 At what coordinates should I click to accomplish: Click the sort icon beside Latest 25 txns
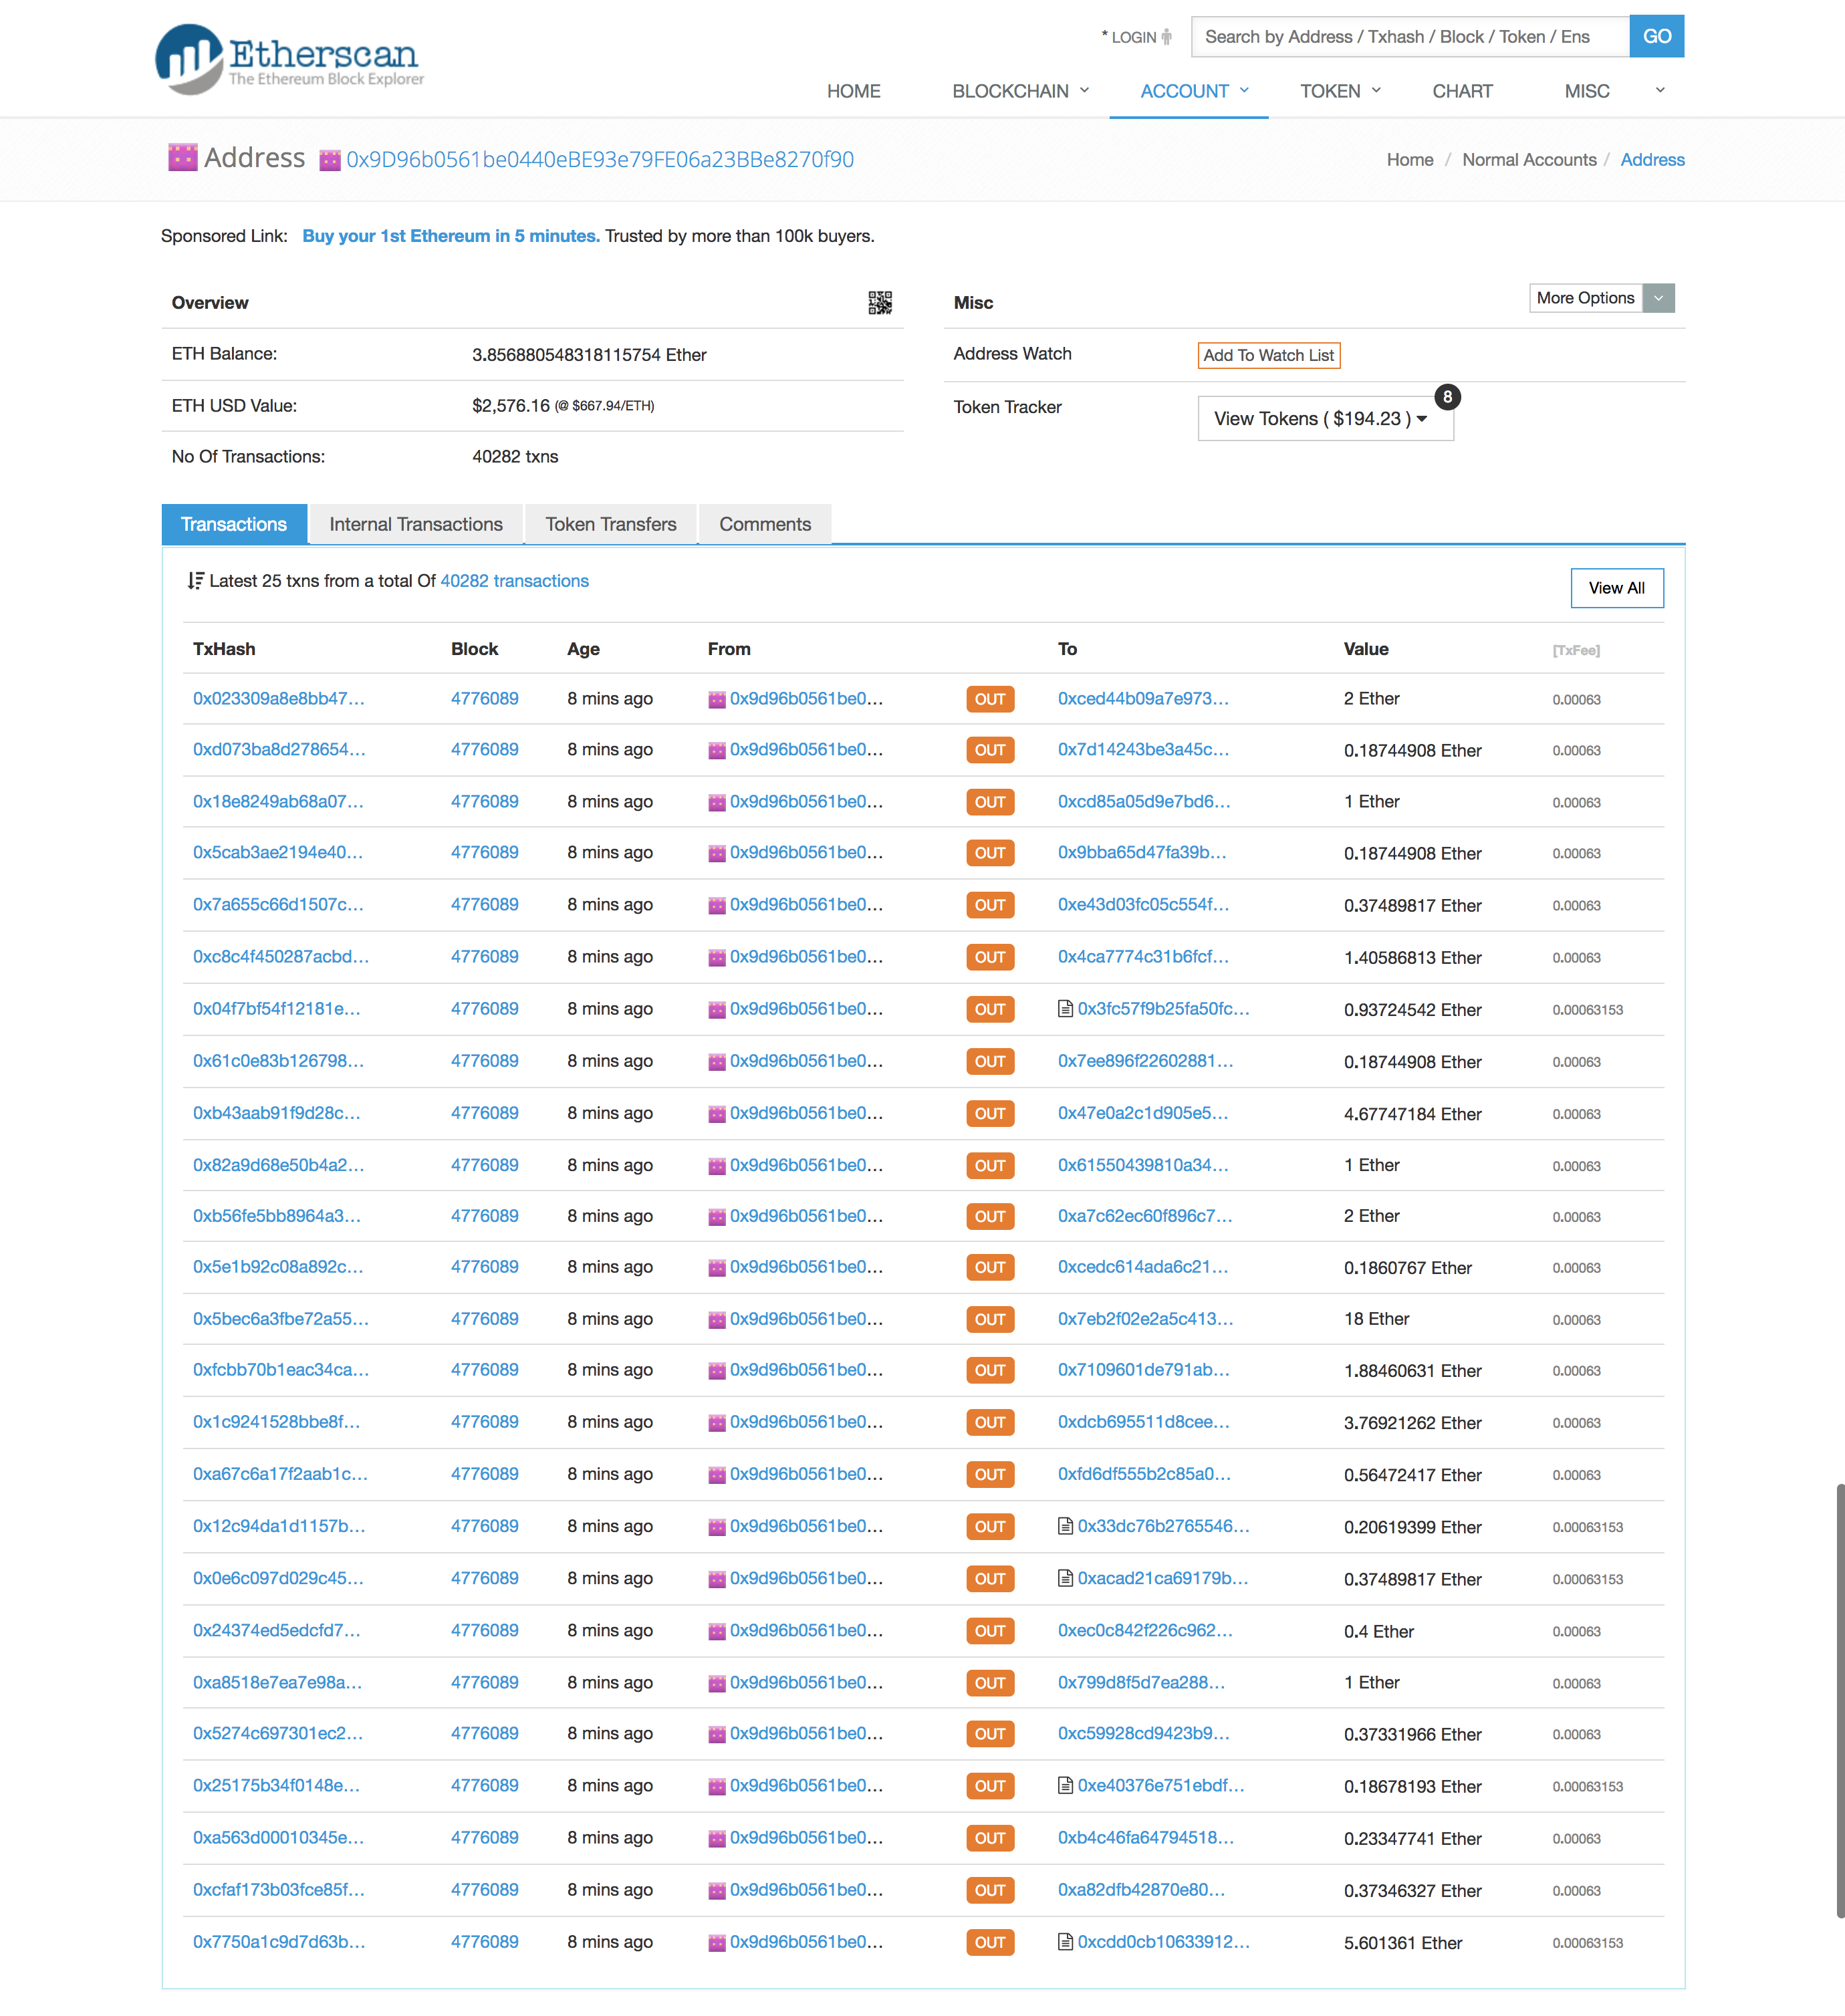click(x=196, y=581)
